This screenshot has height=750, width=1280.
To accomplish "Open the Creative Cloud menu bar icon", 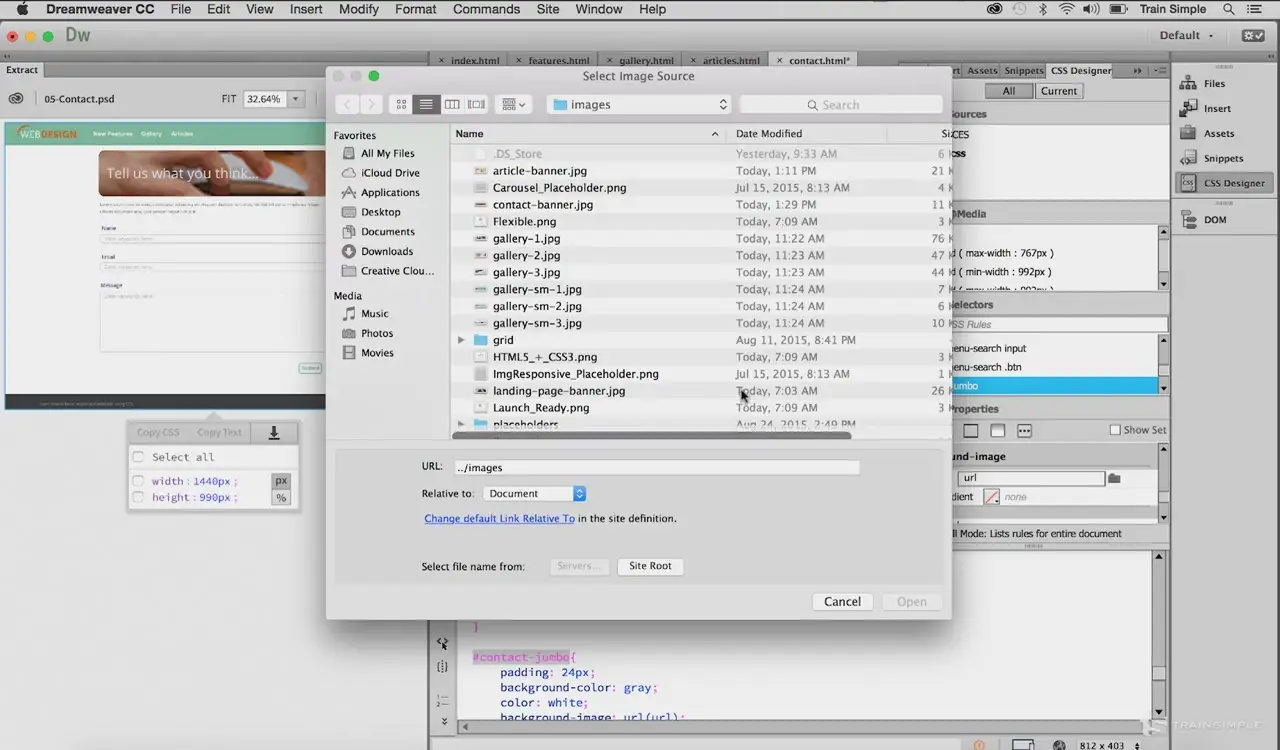I will (994, 9).
